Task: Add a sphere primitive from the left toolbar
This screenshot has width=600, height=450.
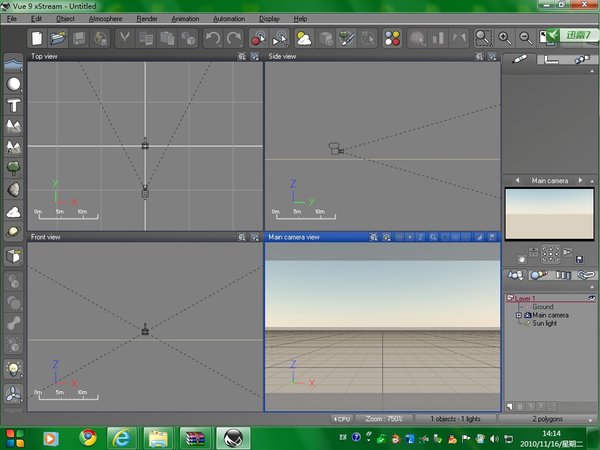Action: [x=14, y=84]
